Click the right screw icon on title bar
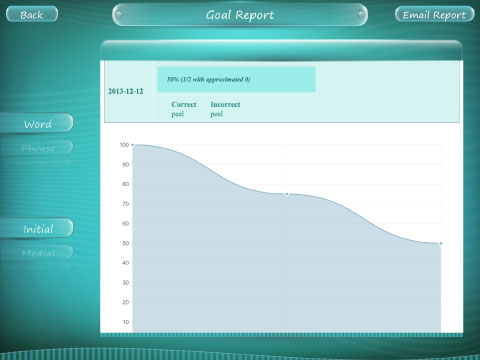480x360 pixels. [x=361, y=15]
